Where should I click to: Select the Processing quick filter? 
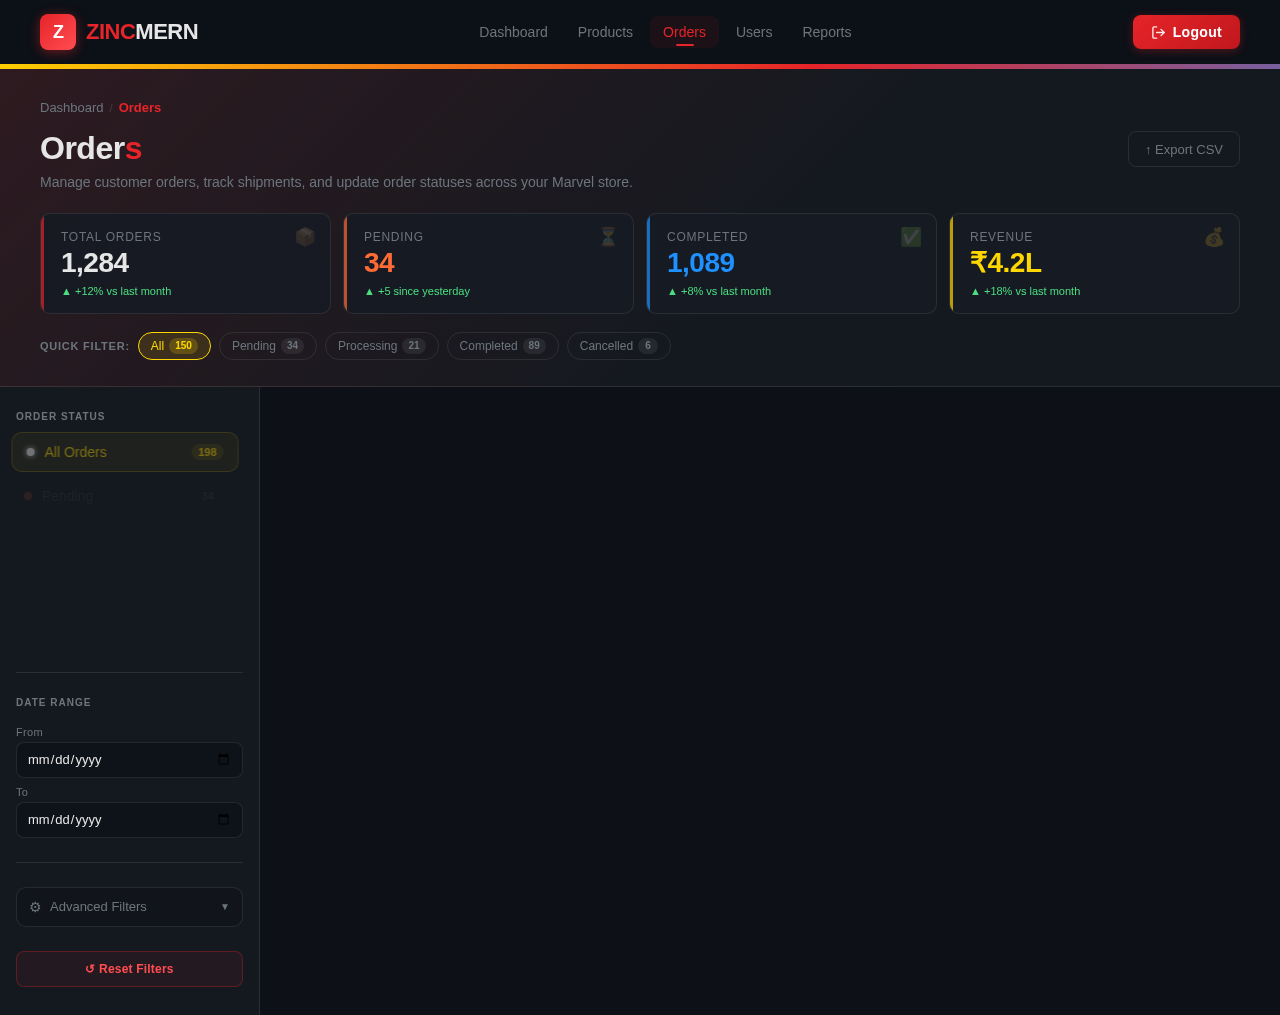tap(382, 346)
